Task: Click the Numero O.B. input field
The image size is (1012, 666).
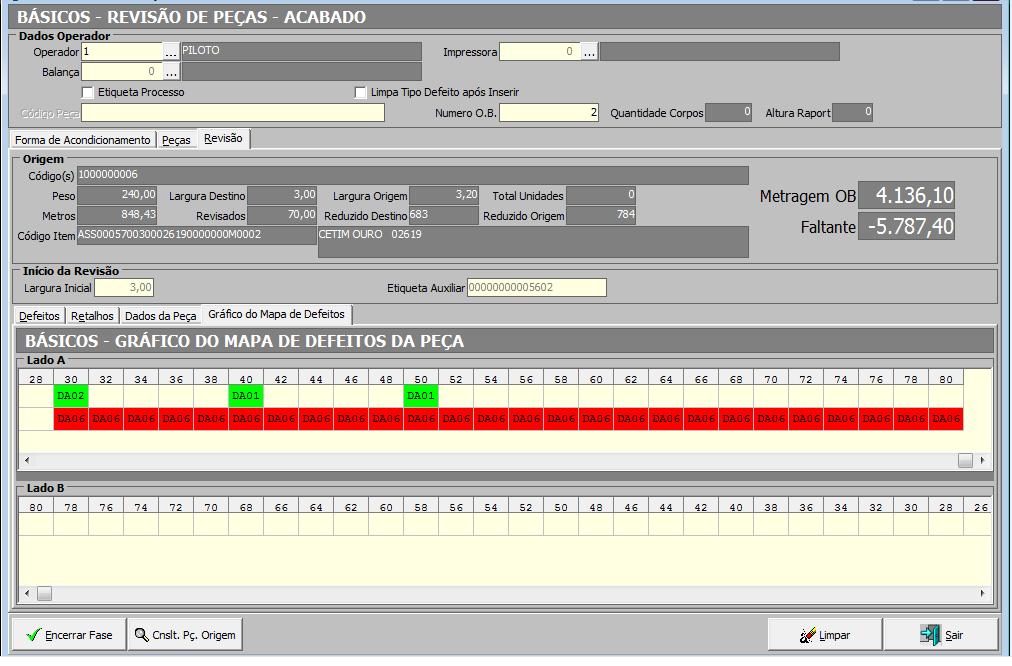Action: click(549, 113)
